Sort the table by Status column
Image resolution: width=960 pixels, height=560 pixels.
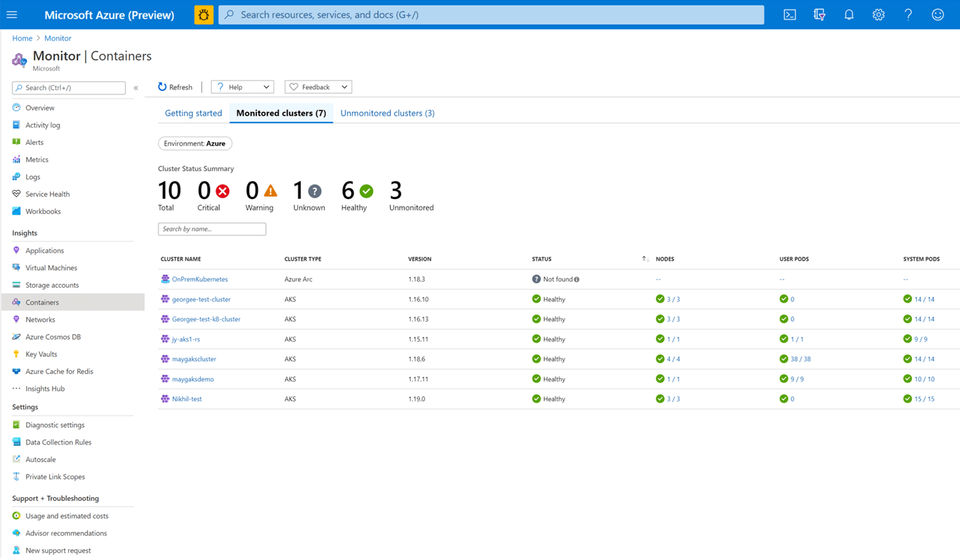click(x=541, y=259)
